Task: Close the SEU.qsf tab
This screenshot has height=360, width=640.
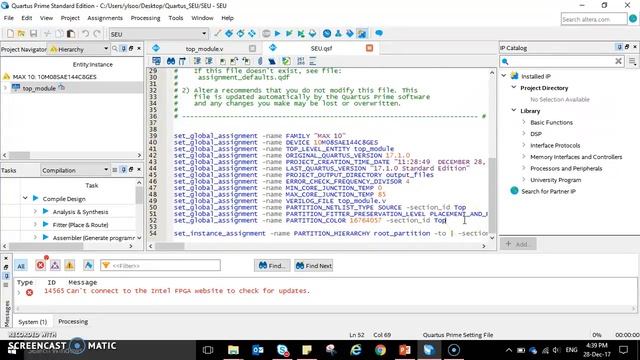Action: [369, 48]
